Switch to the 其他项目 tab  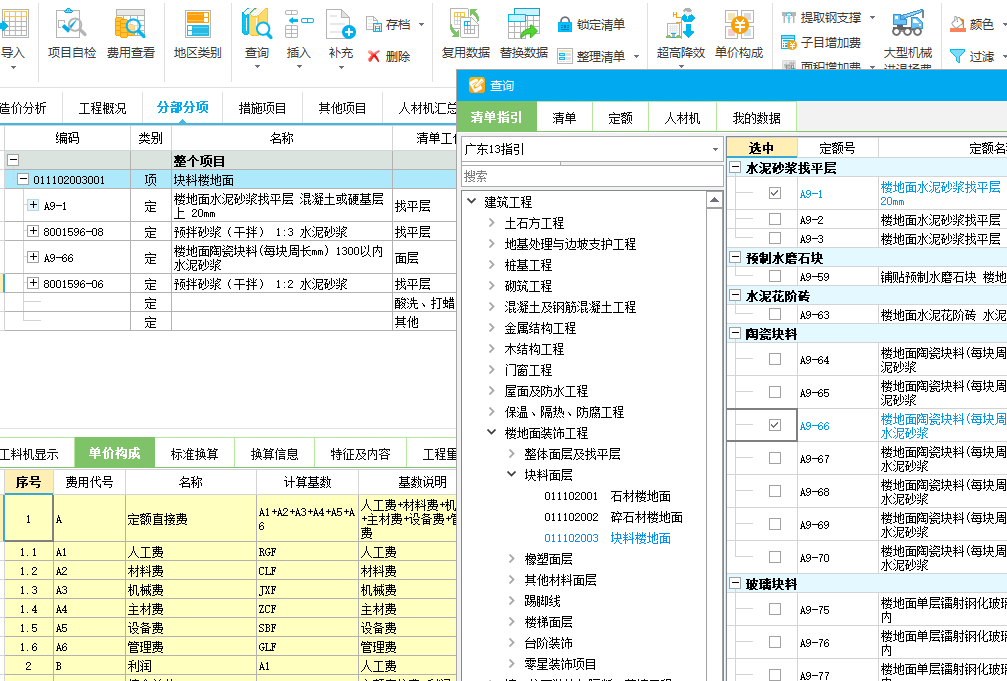coord(342,108)
